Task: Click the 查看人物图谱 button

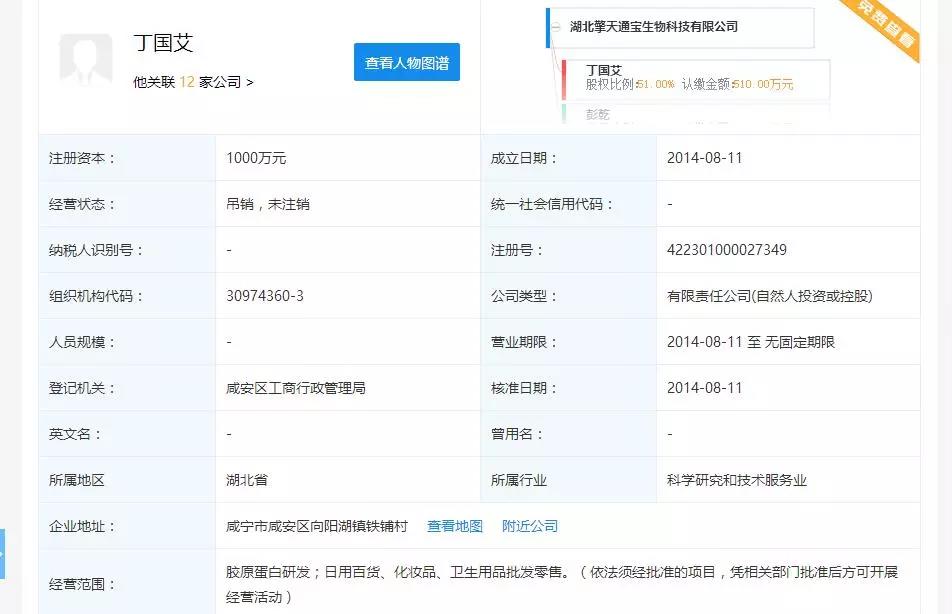Action: pyautogui.click(x=406, y=63)
